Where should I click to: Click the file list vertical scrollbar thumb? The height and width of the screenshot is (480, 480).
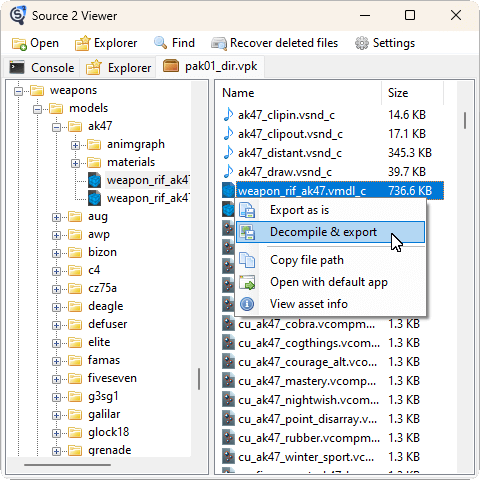point(465,121)
